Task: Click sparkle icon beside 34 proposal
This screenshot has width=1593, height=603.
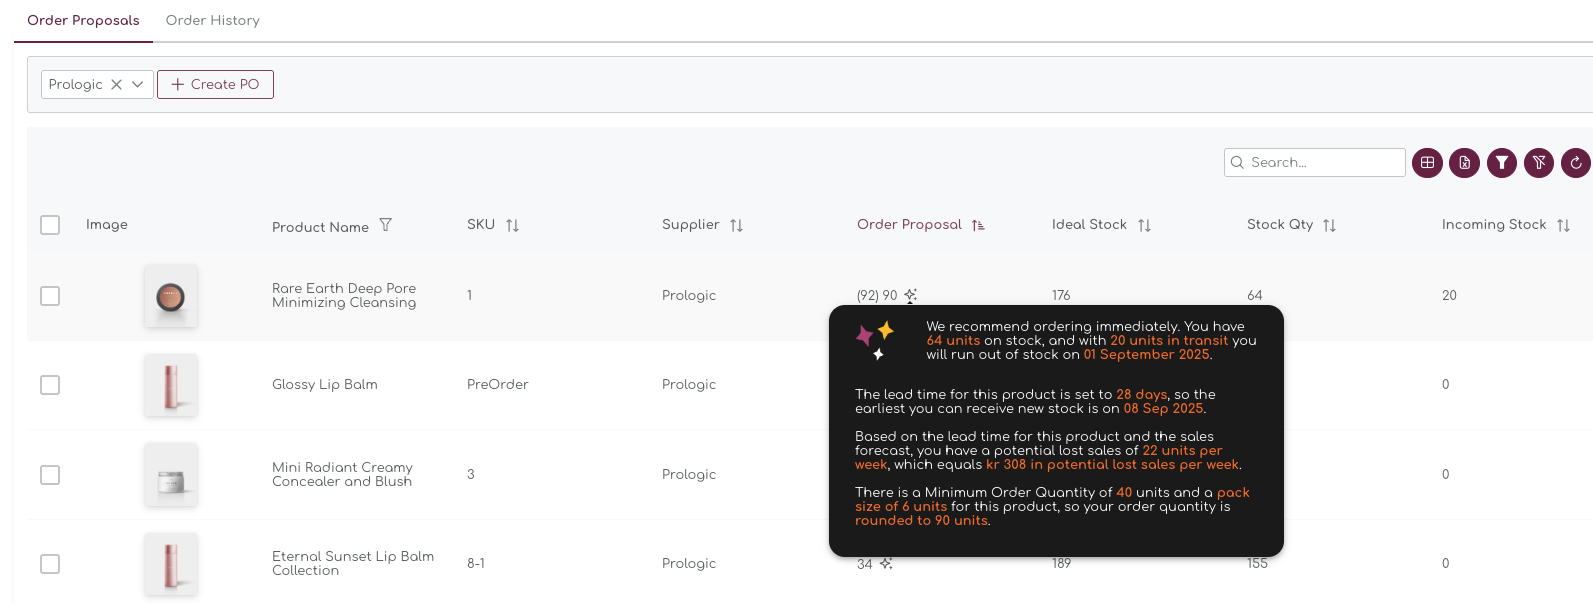Action: point(886,564)
